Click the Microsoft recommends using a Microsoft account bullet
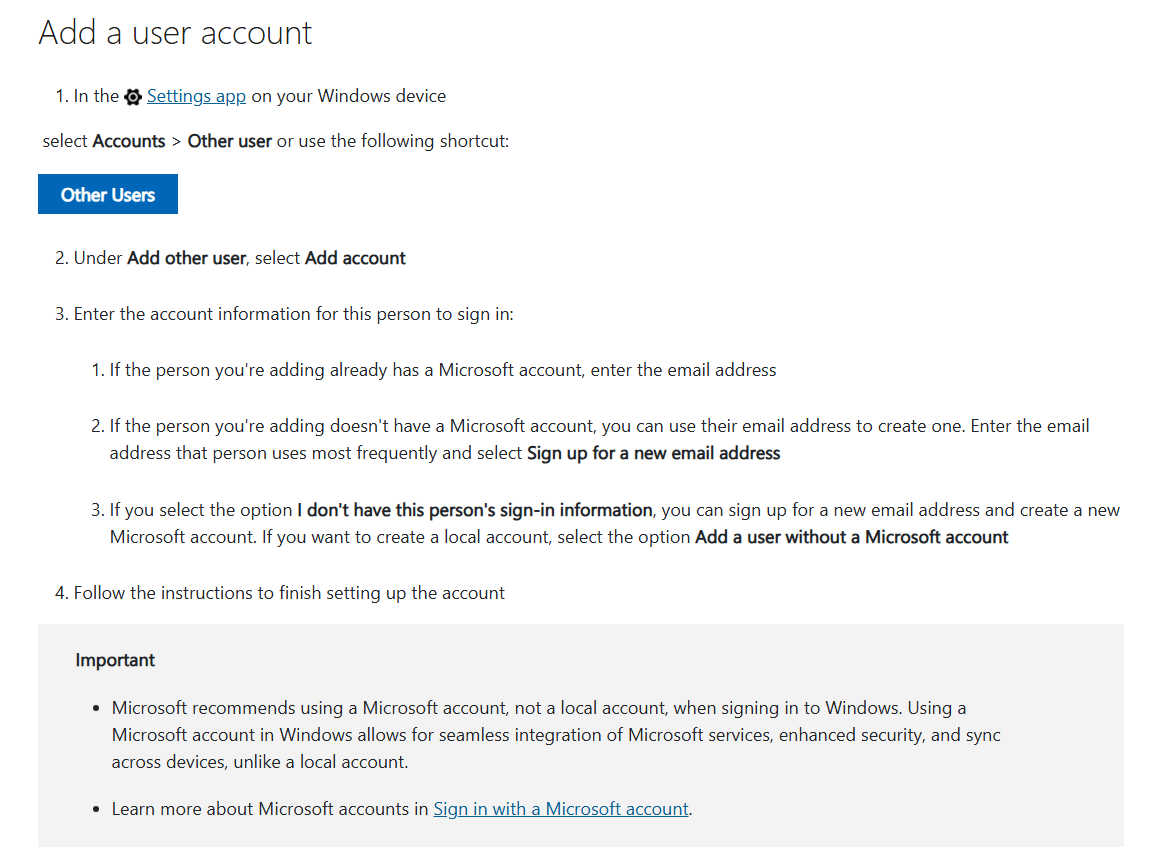The width and height of the screenshot is (1163, 865). pos(556,735)
